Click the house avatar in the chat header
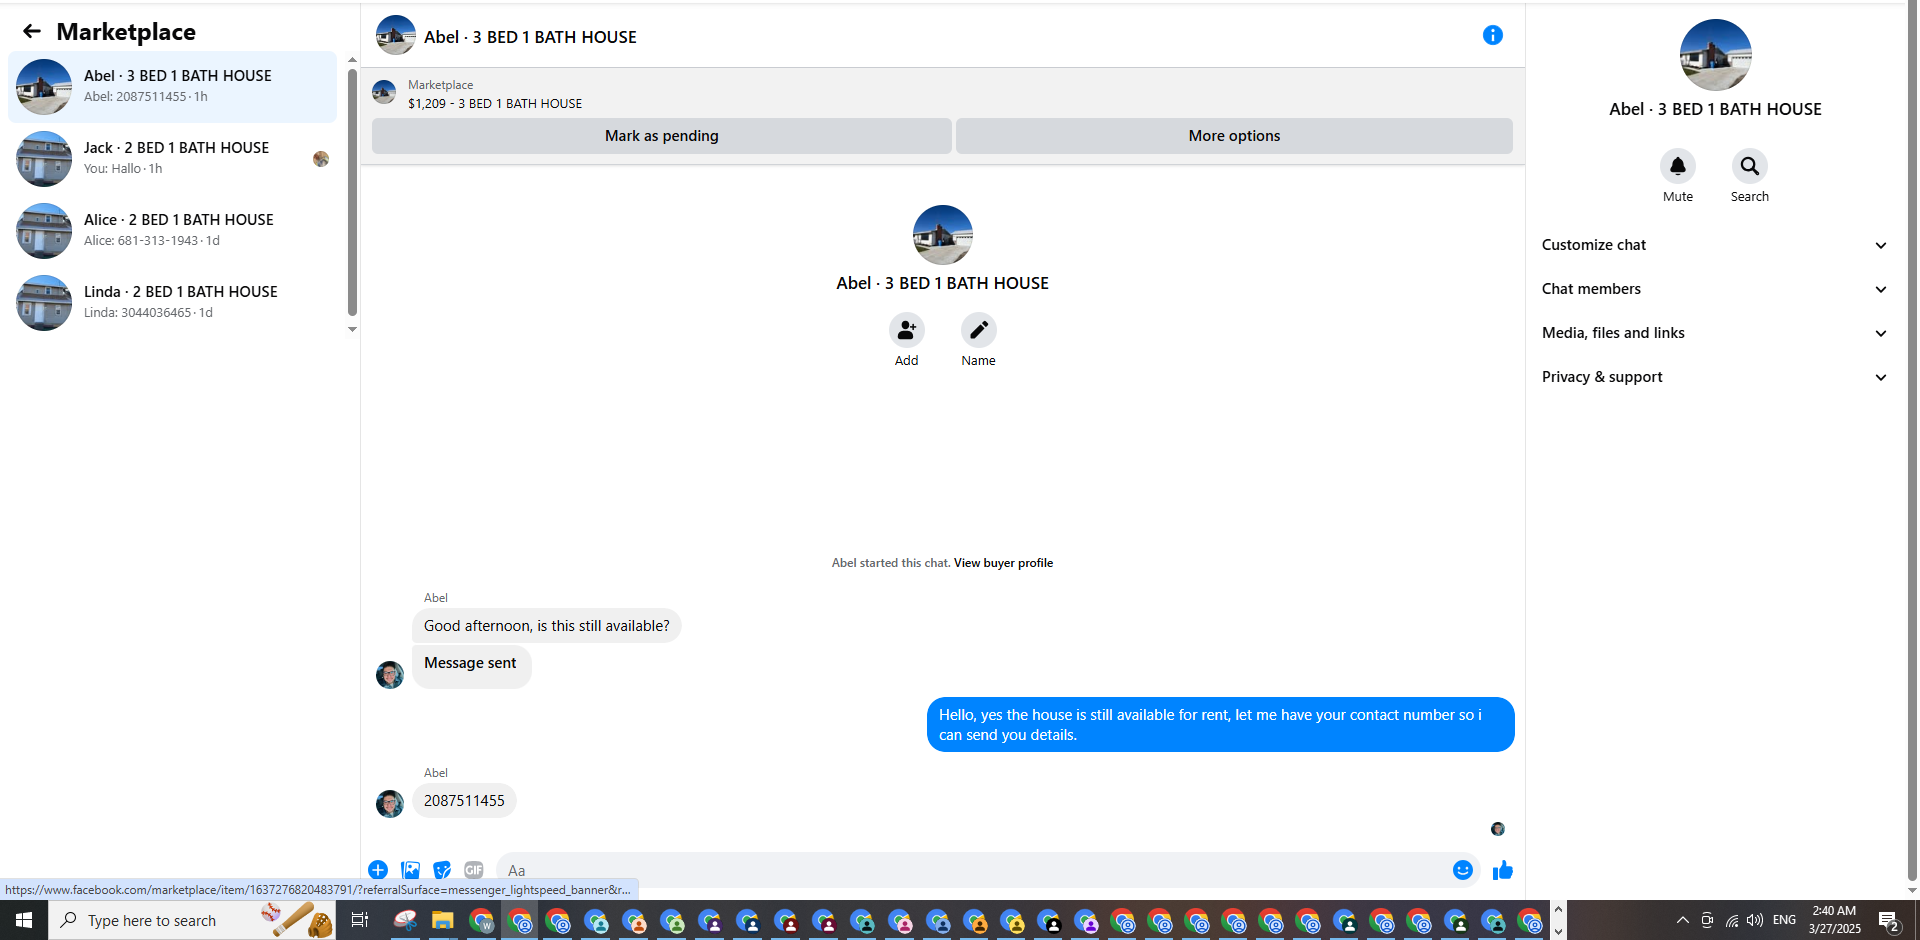 pyautogui.click(x=396, y=35)
